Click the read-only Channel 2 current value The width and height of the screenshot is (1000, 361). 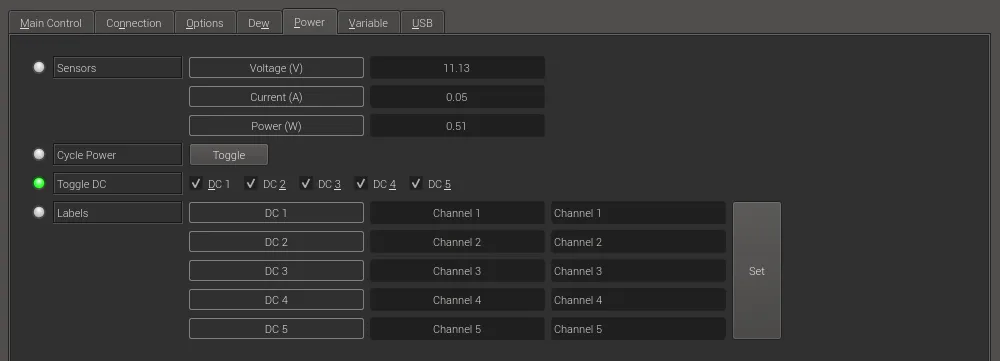click(457, 242)
